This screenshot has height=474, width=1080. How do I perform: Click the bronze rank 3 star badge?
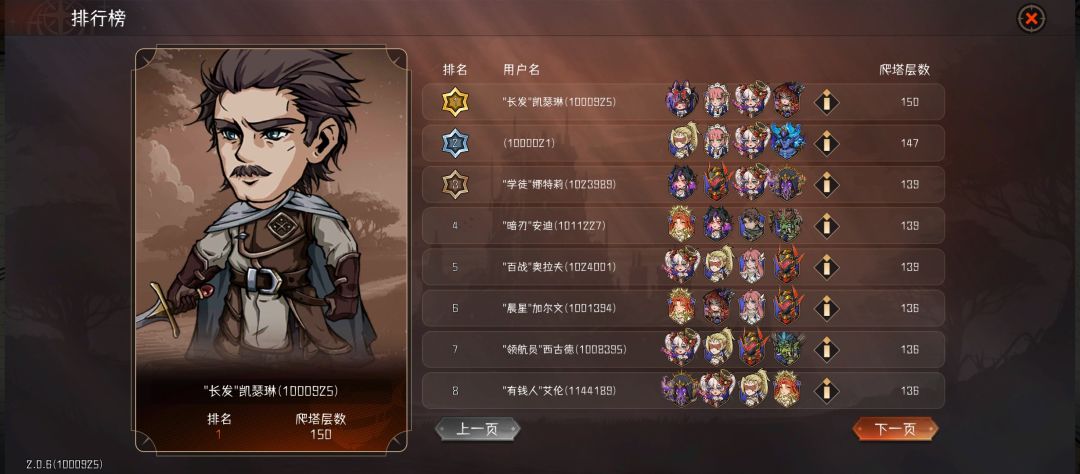click(455, 185)
